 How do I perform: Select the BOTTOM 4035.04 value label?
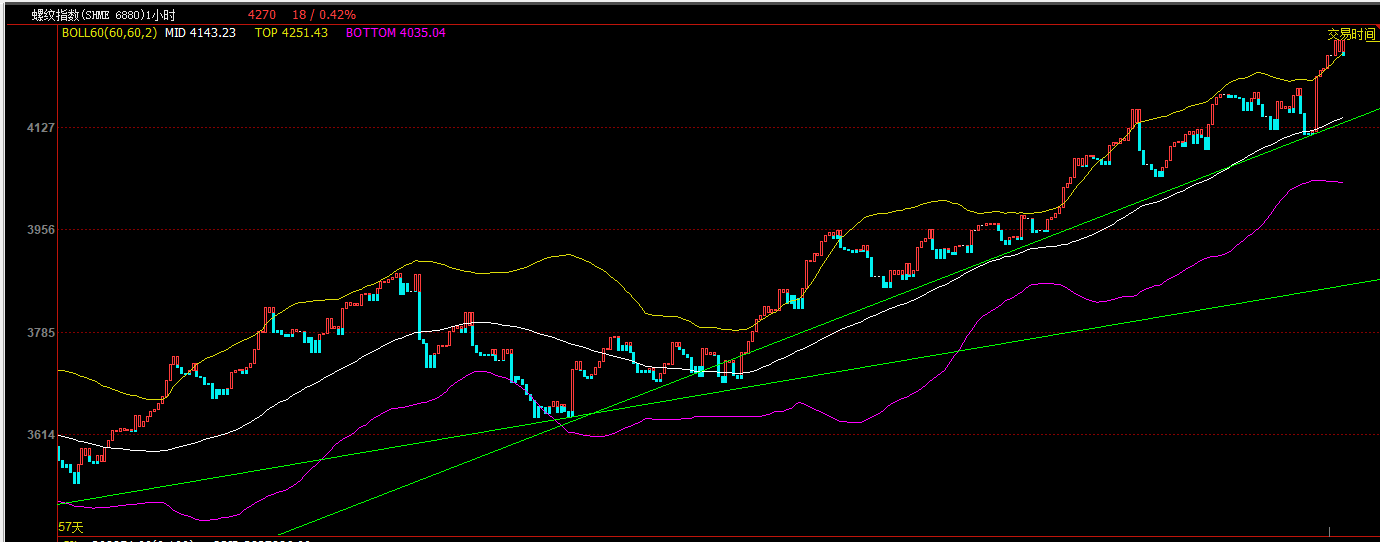point(395,33)
